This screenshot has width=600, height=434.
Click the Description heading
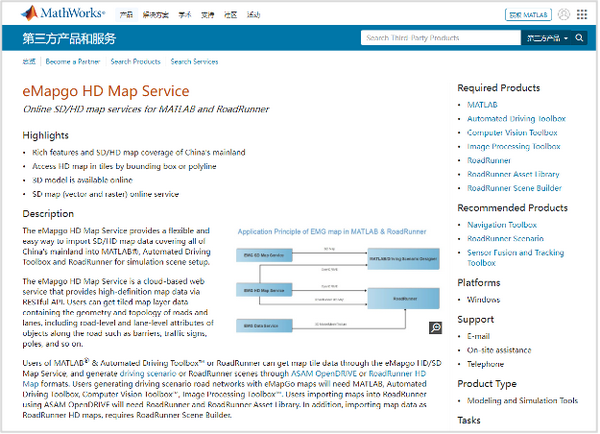pyautogui.click(x=48, y=214)
